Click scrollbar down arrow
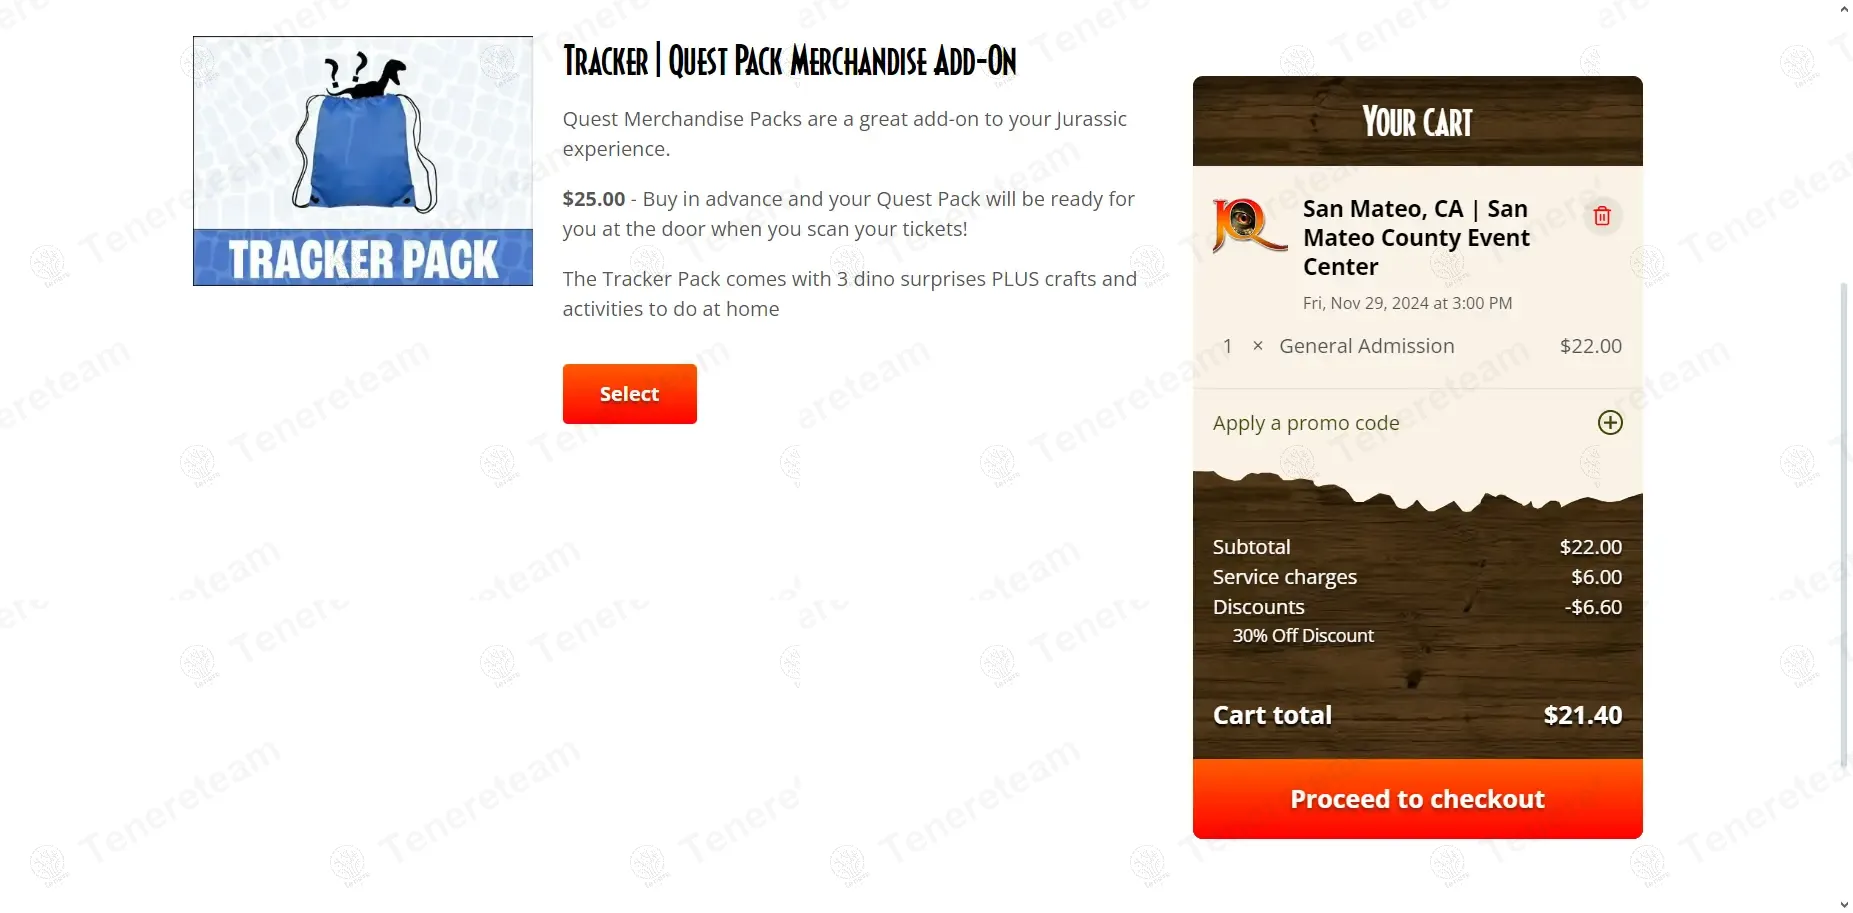Screen dimensions: 1853x913 (x=1844, y=904)
